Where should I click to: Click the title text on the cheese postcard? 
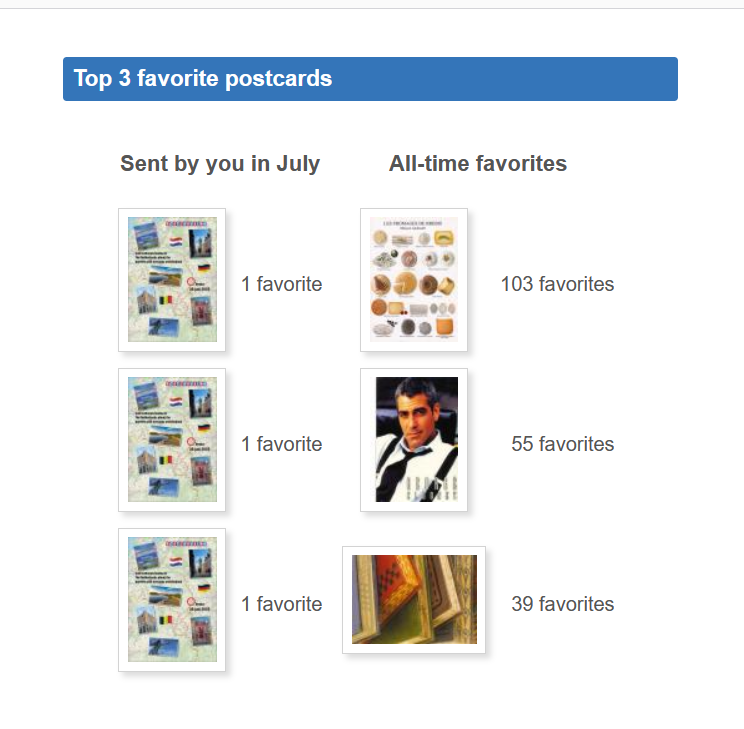point(413,223)
